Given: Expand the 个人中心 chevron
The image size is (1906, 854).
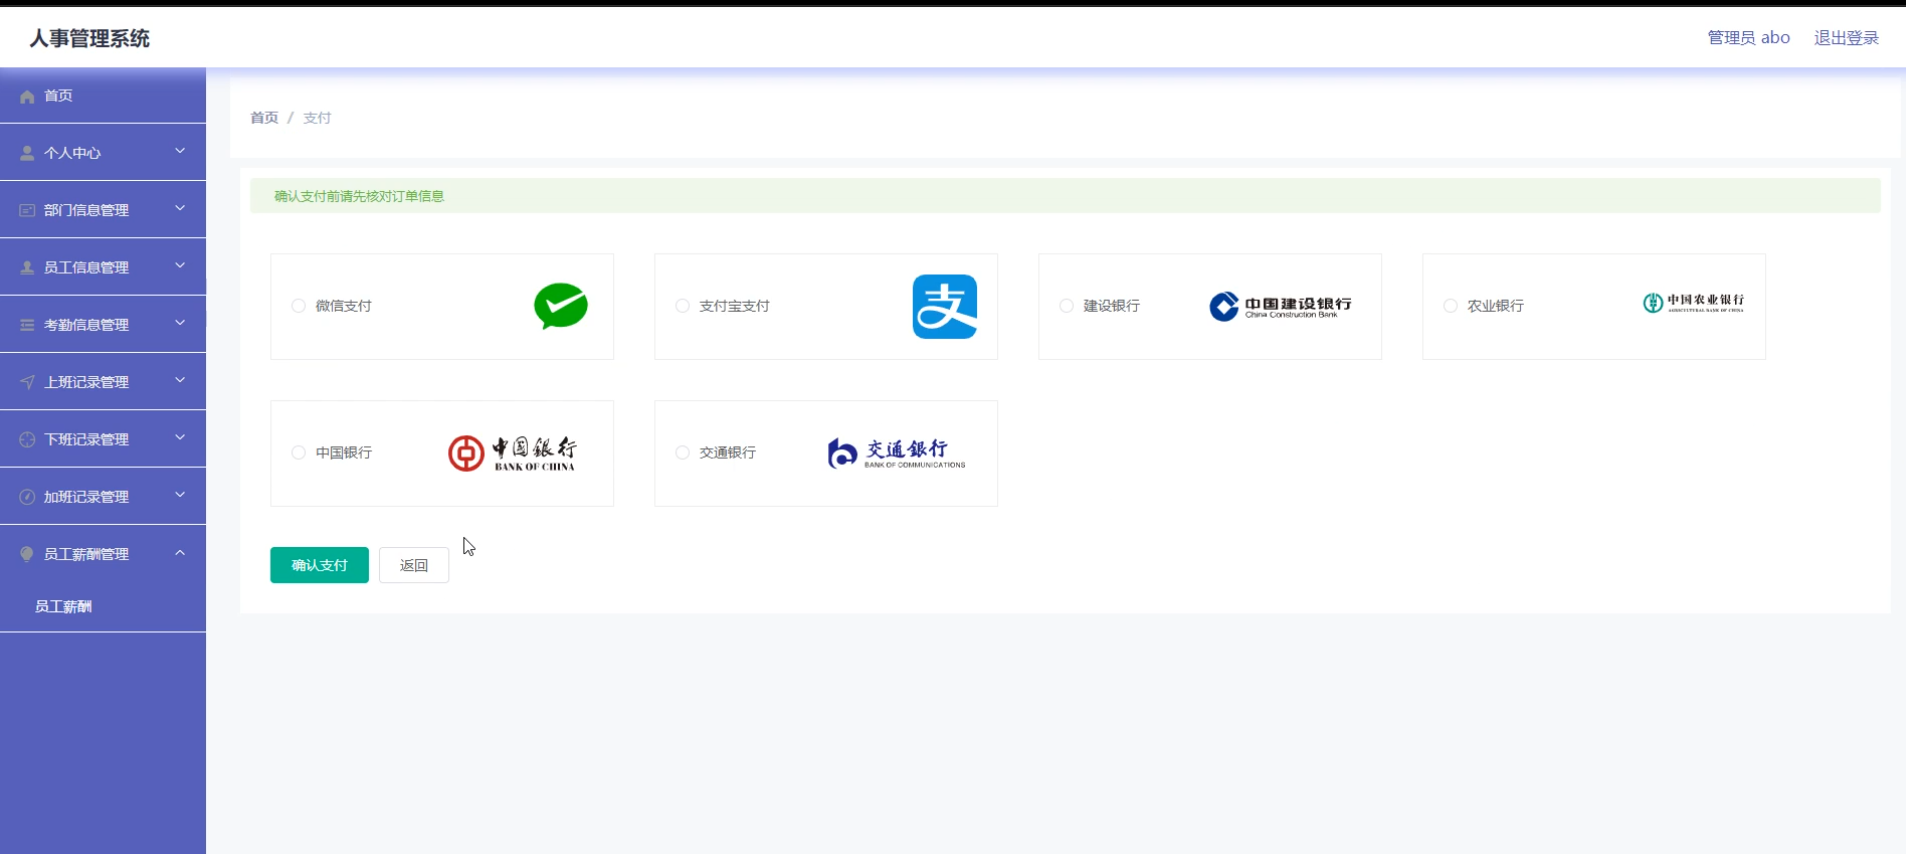Looking at the screenshot, I should [180, 151].
